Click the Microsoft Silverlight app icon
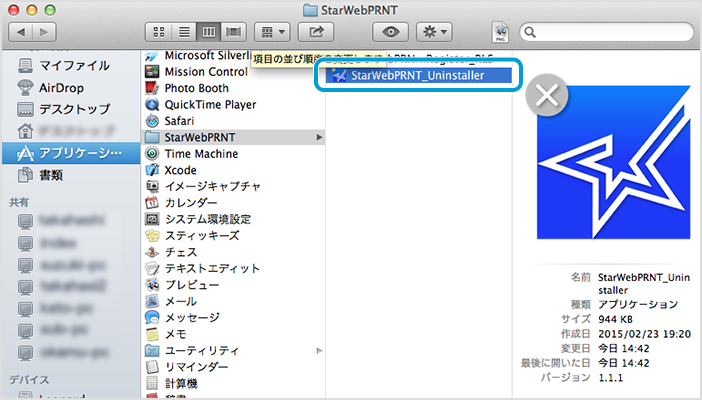Image resolution: width=702 pixels, height=400 pixels. pos(152,56)
